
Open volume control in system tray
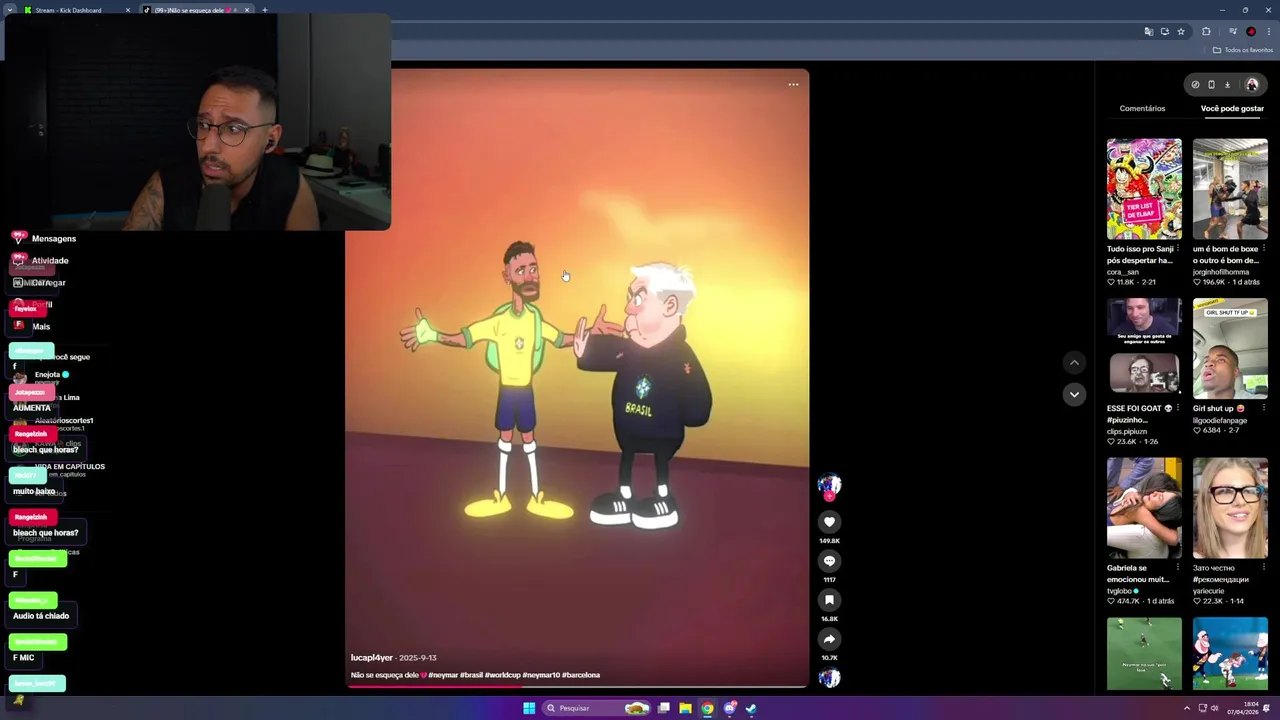click(x=1215, y=708)
